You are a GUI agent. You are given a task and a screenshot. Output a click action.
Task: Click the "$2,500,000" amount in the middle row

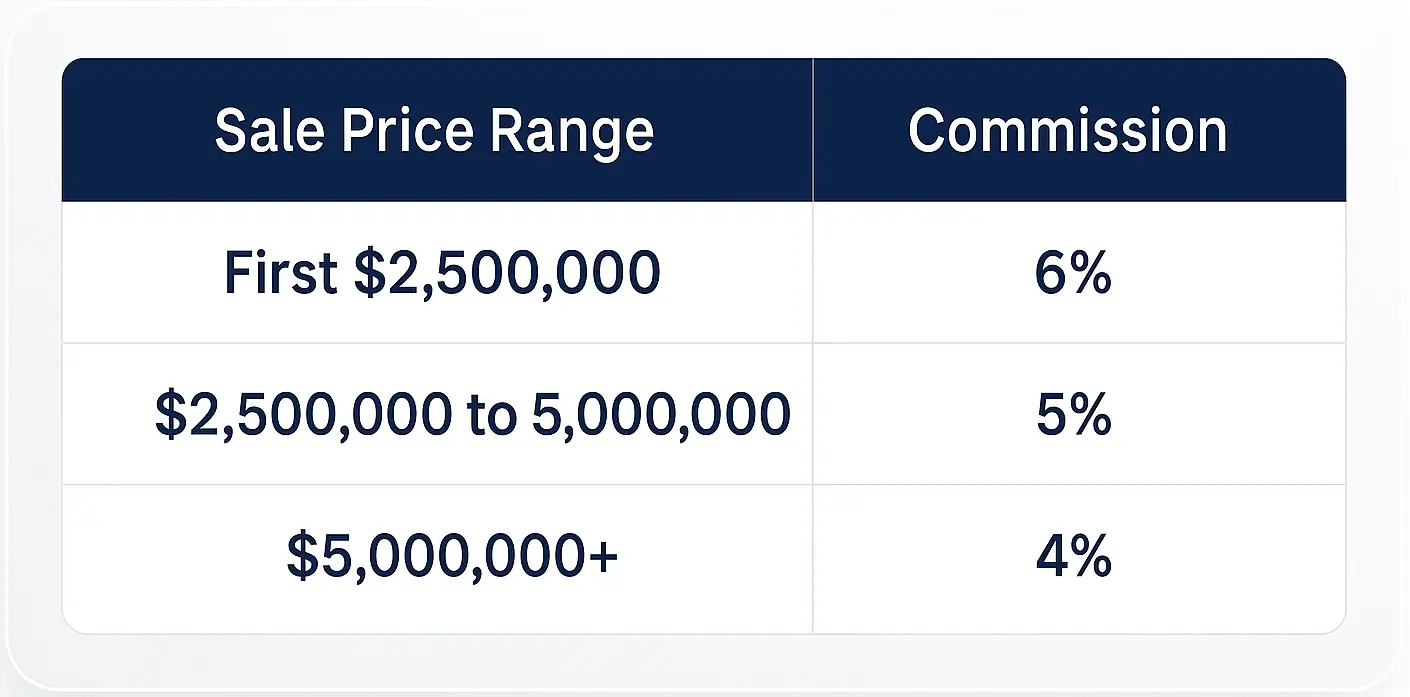tap(303, 414)
